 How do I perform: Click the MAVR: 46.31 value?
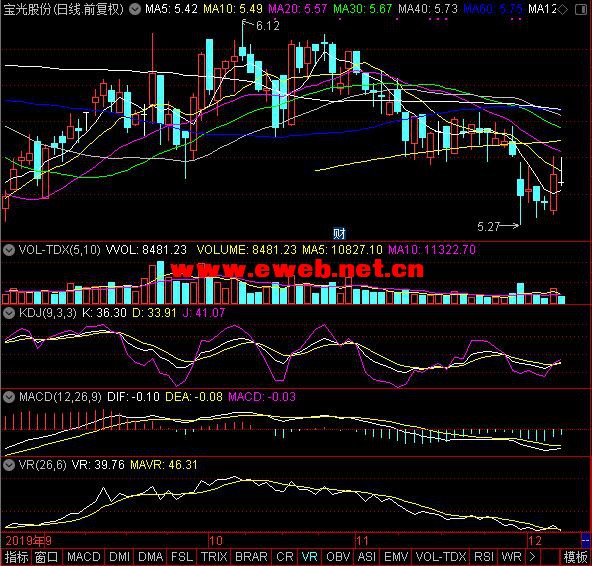pyautogui.click(x=164, y=465)
